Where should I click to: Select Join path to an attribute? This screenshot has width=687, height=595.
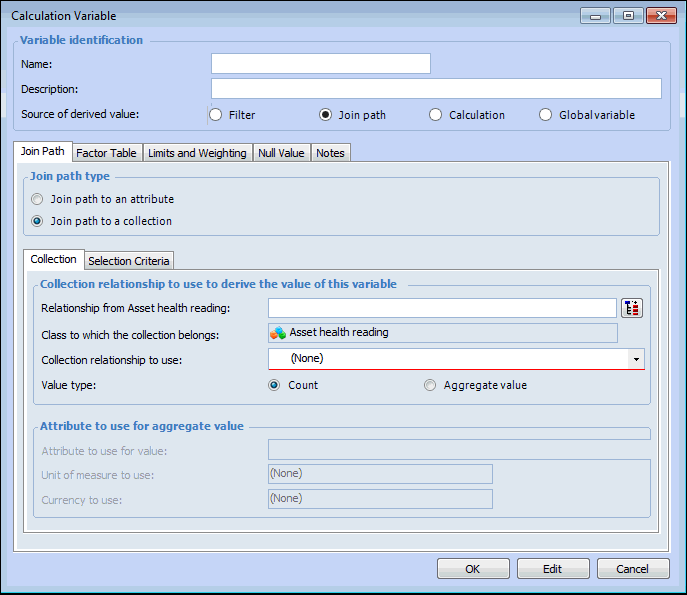(x=37, y=200)
